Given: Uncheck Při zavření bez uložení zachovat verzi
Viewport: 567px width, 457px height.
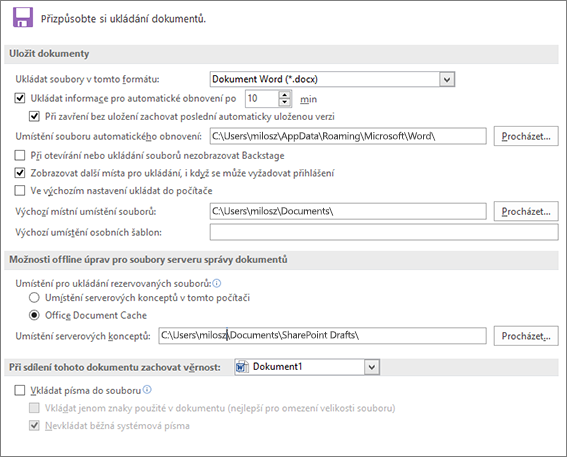Looking at the screenshot, I should pyautogui.click(x=34, y=116).
